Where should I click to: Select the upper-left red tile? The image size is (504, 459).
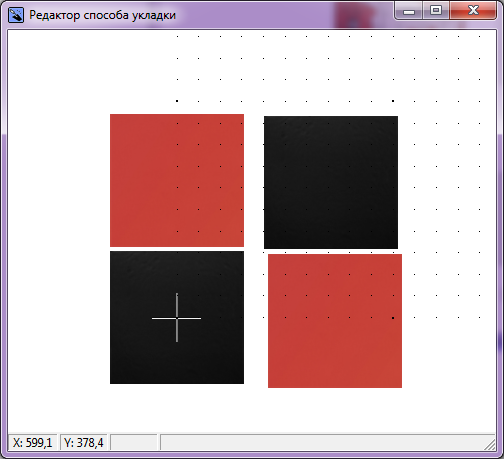[x=177, y=180]
